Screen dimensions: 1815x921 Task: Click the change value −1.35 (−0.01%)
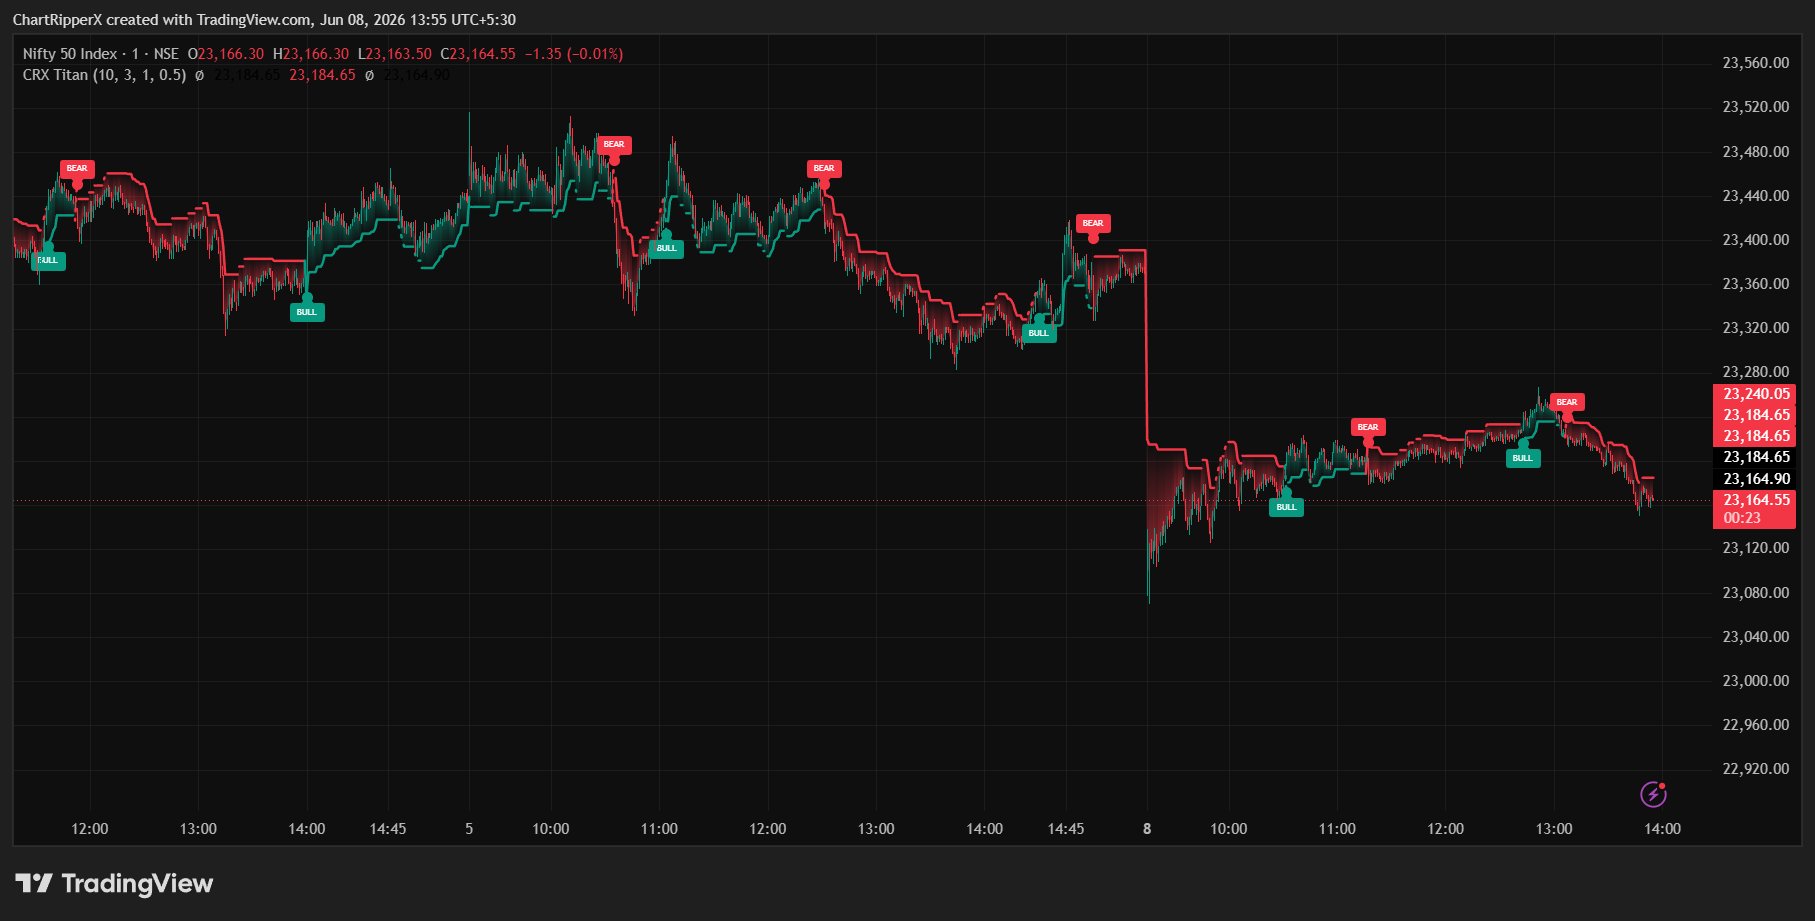(574, 54)
